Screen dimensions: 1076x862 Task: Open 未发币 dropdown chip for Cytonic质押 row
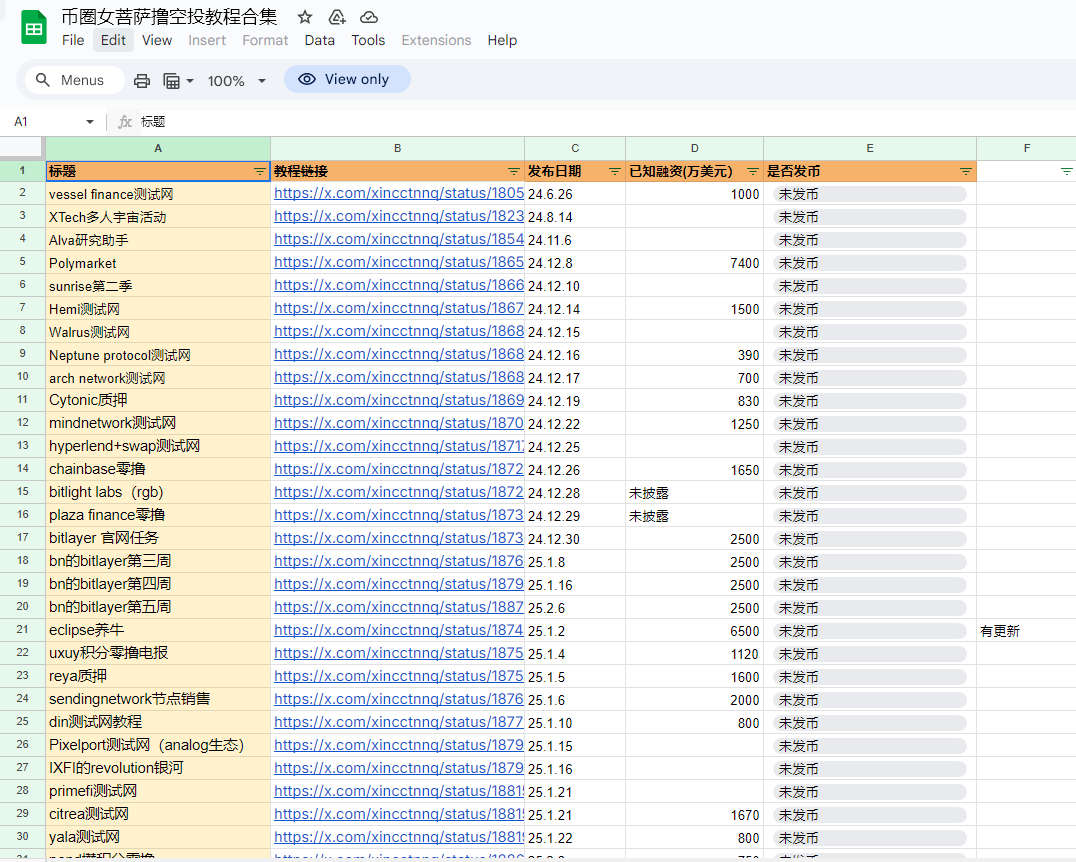(x=869, y=401)
